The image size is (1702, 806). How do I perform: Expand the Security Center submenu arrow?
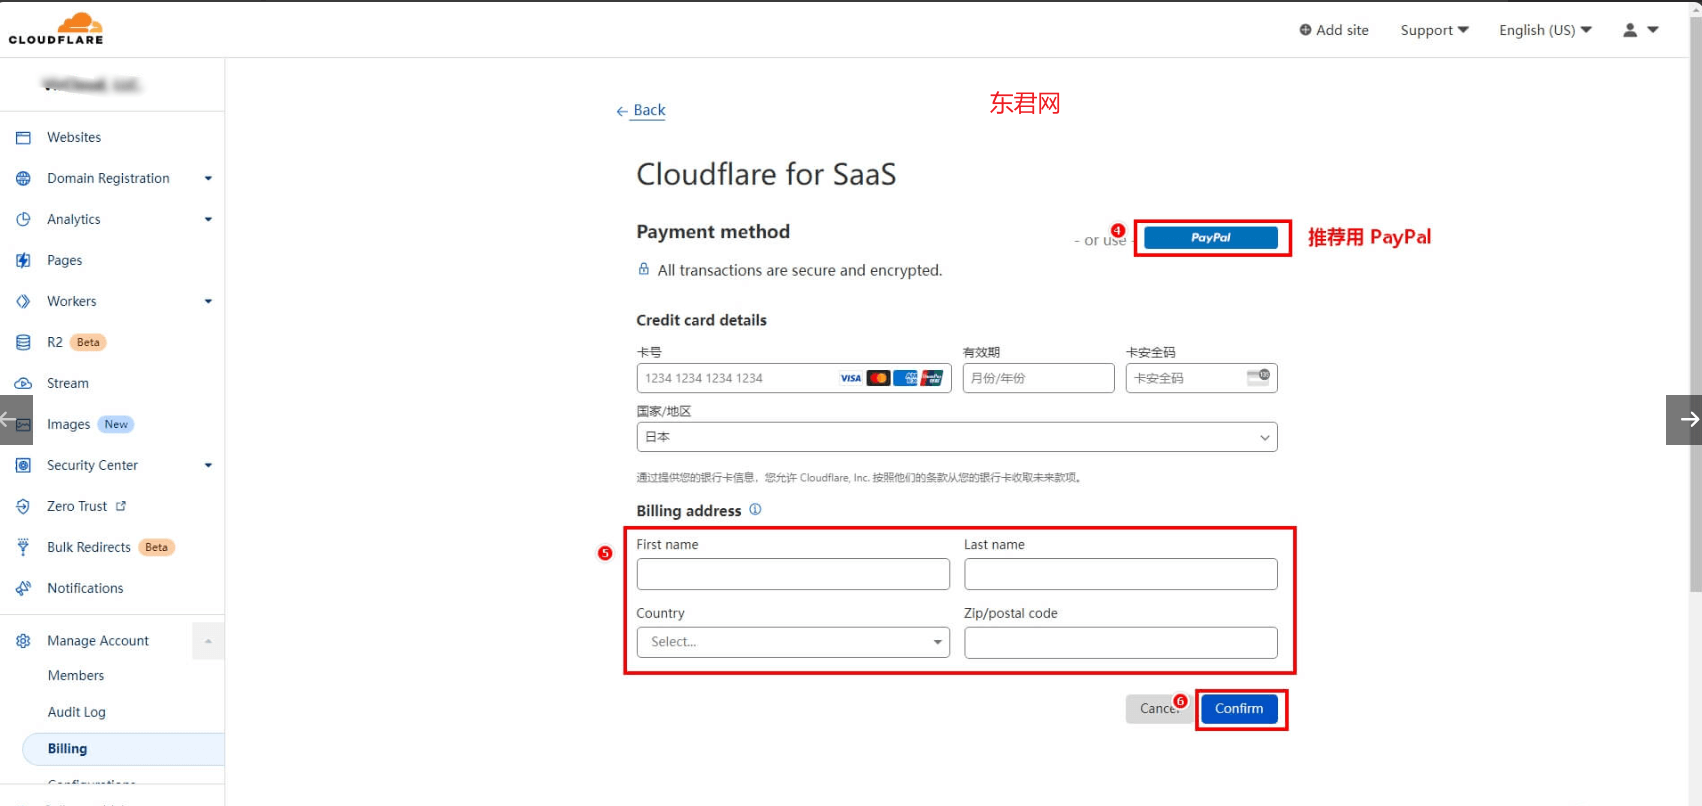(x=208, y=465)
